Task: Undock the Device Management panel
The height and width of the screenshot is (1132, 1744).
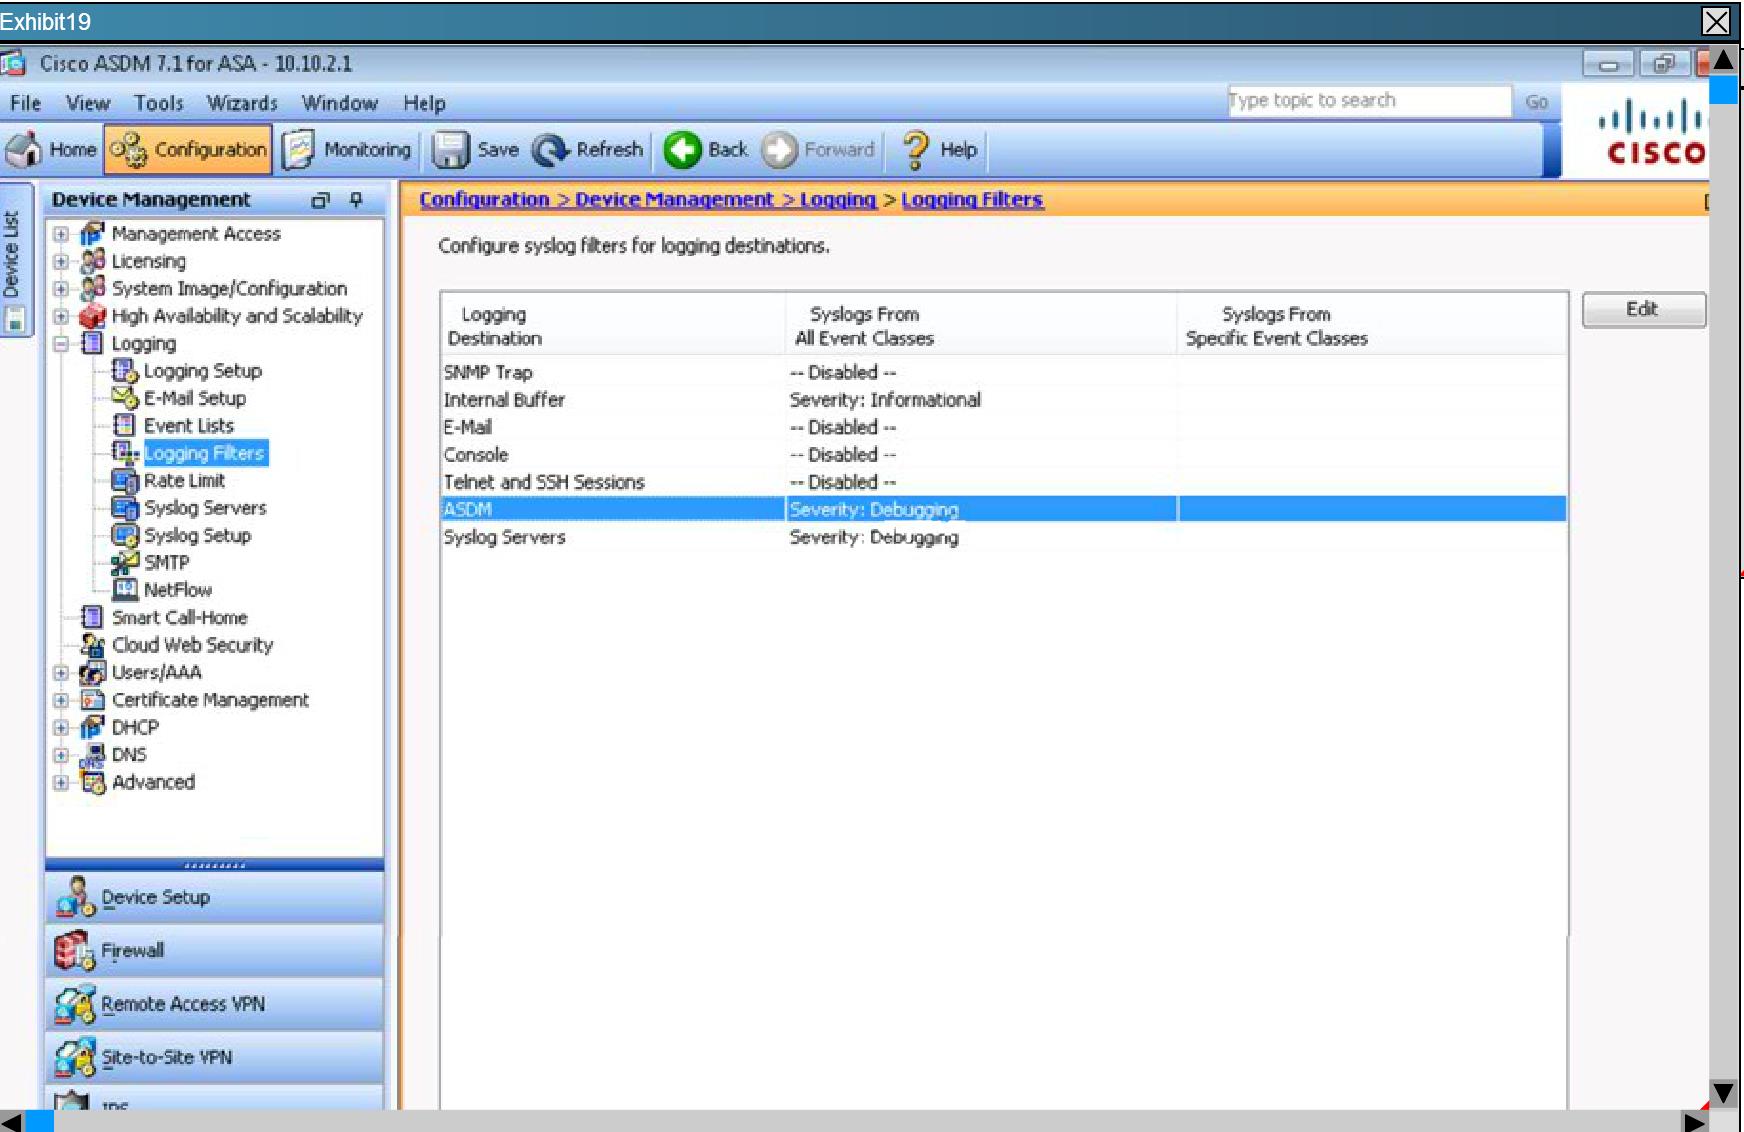Action: click(x=320, y=200)
